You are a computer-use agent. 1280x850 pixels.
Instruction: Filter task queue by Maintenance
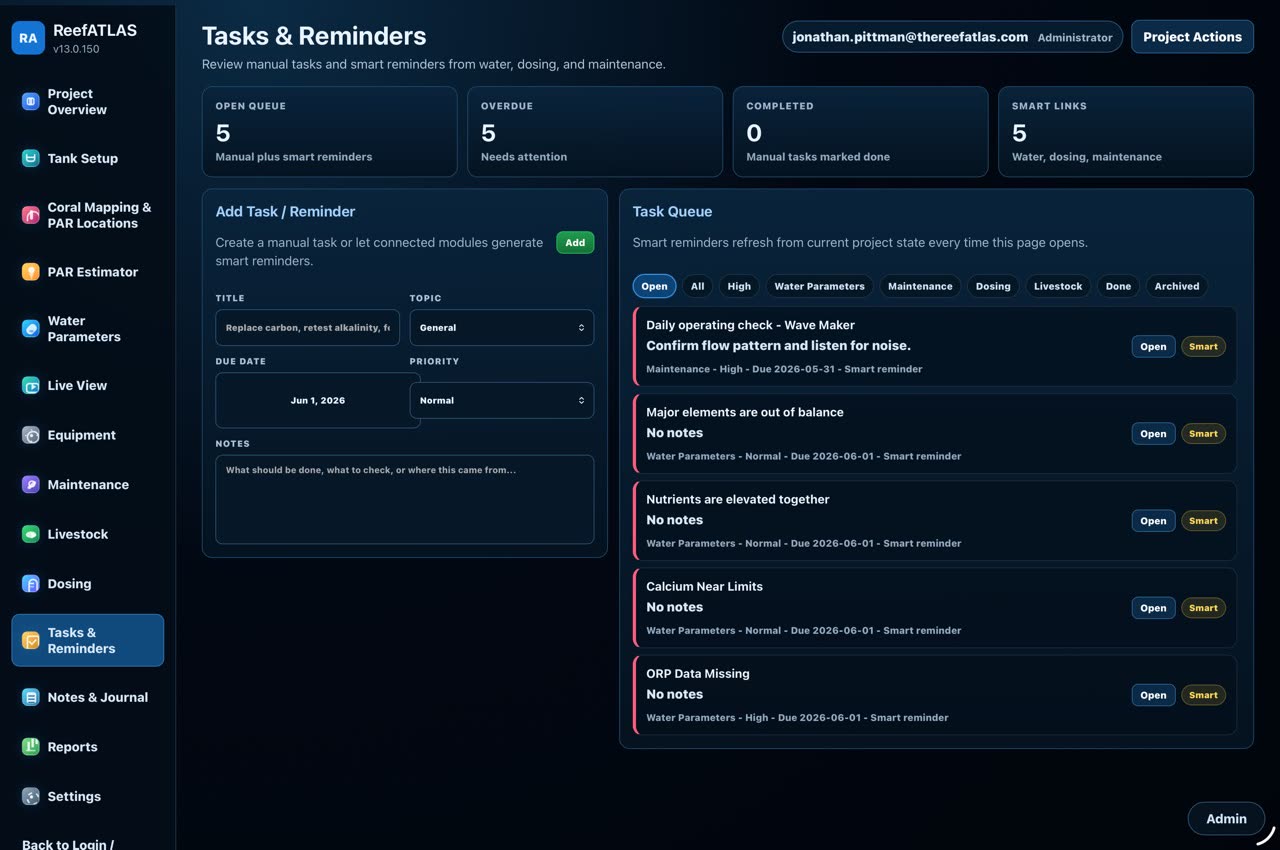(920, 286)
